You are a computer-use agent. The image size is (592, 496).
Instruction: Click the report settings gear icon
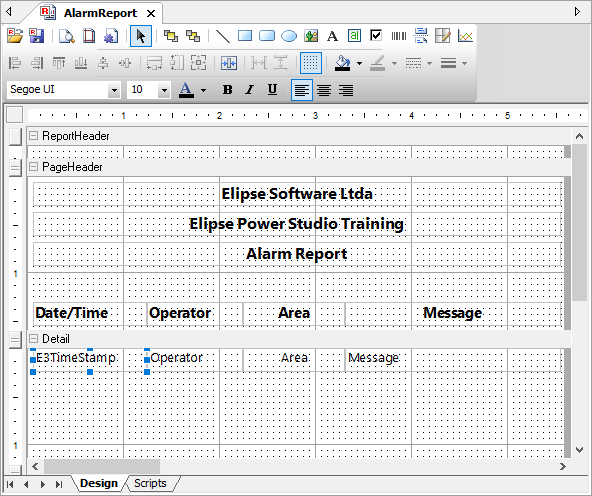[x=111, y=36]
